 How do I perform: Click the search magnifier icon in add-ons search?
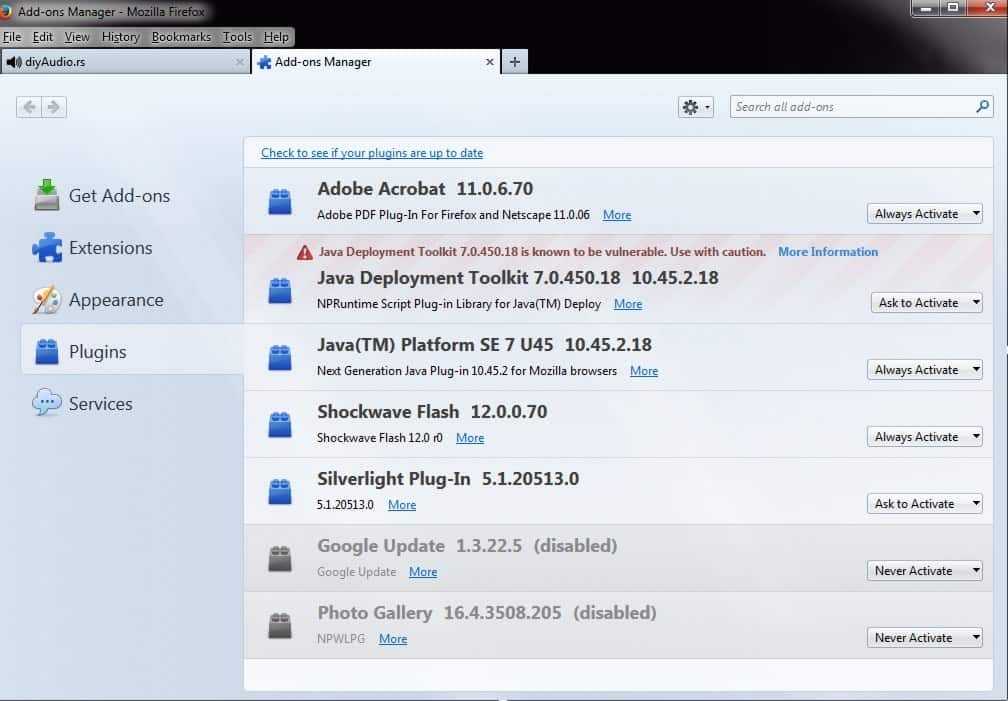982,106
